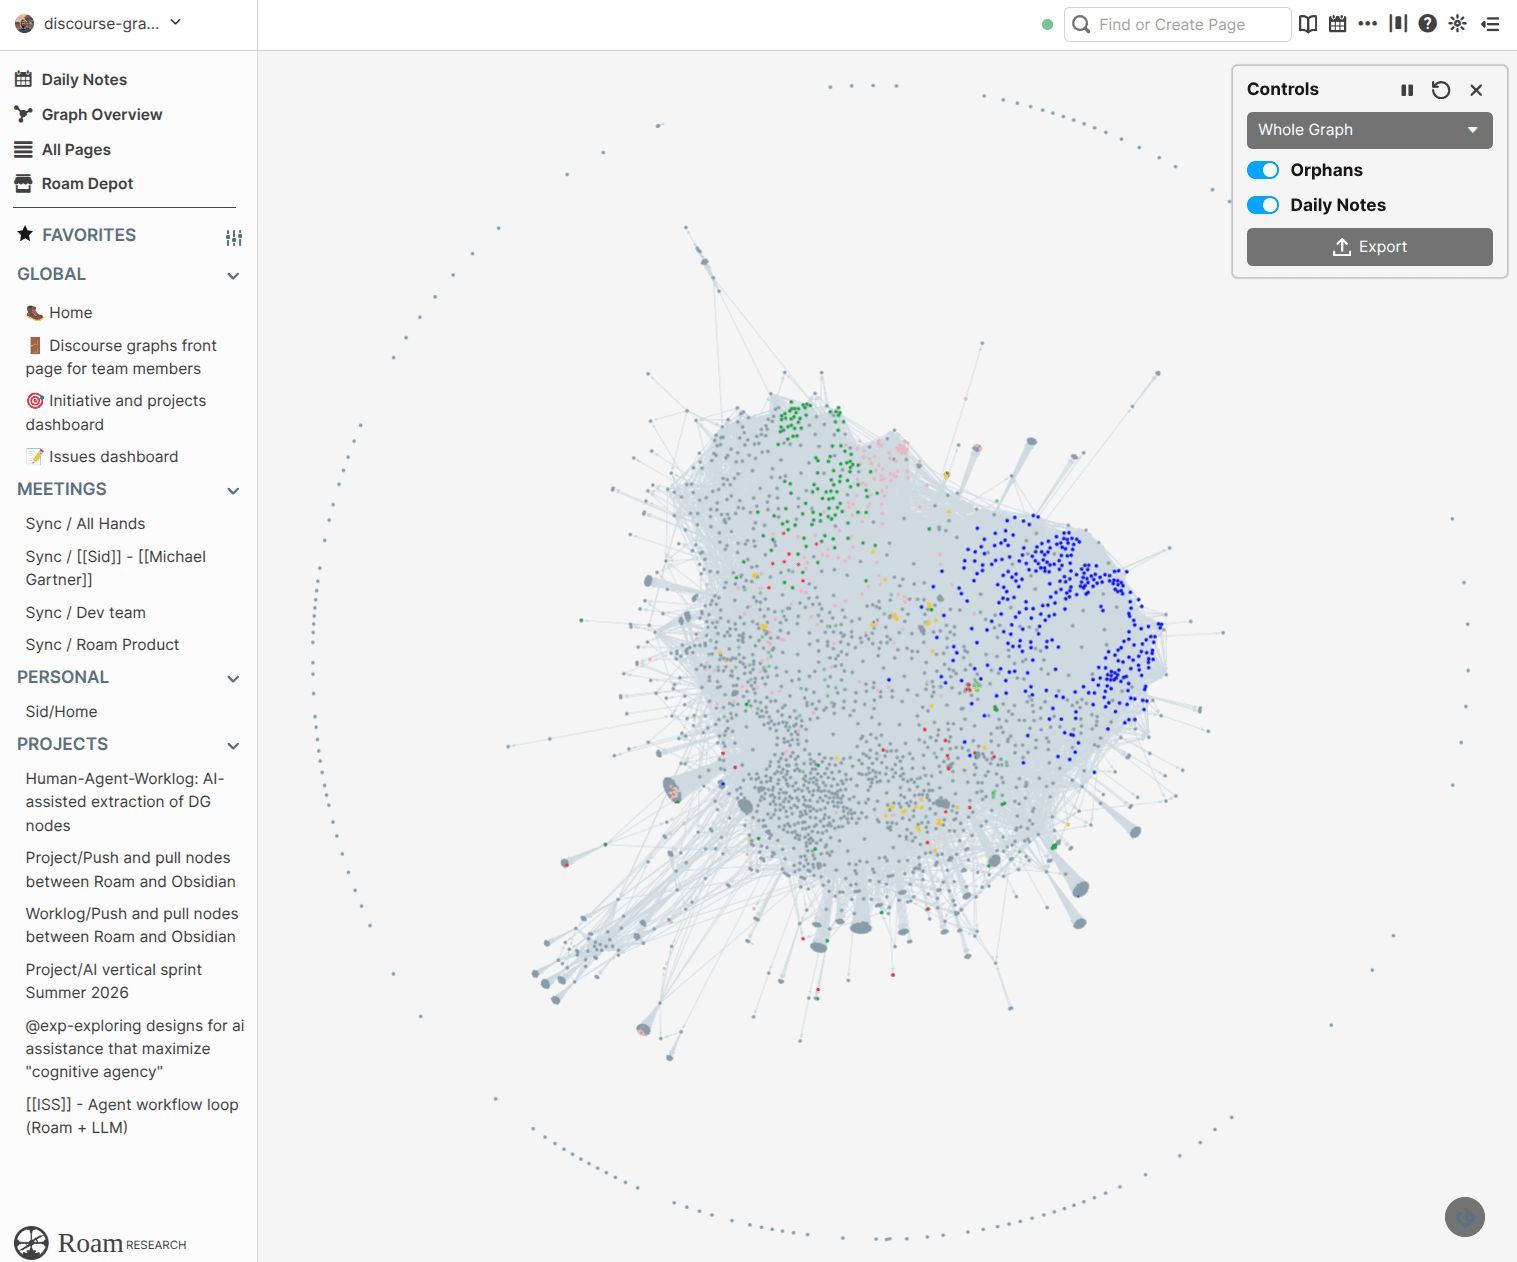Open Project/Push and pull nodes page
1517x1262 pixels.
click(x=131, y=869)
